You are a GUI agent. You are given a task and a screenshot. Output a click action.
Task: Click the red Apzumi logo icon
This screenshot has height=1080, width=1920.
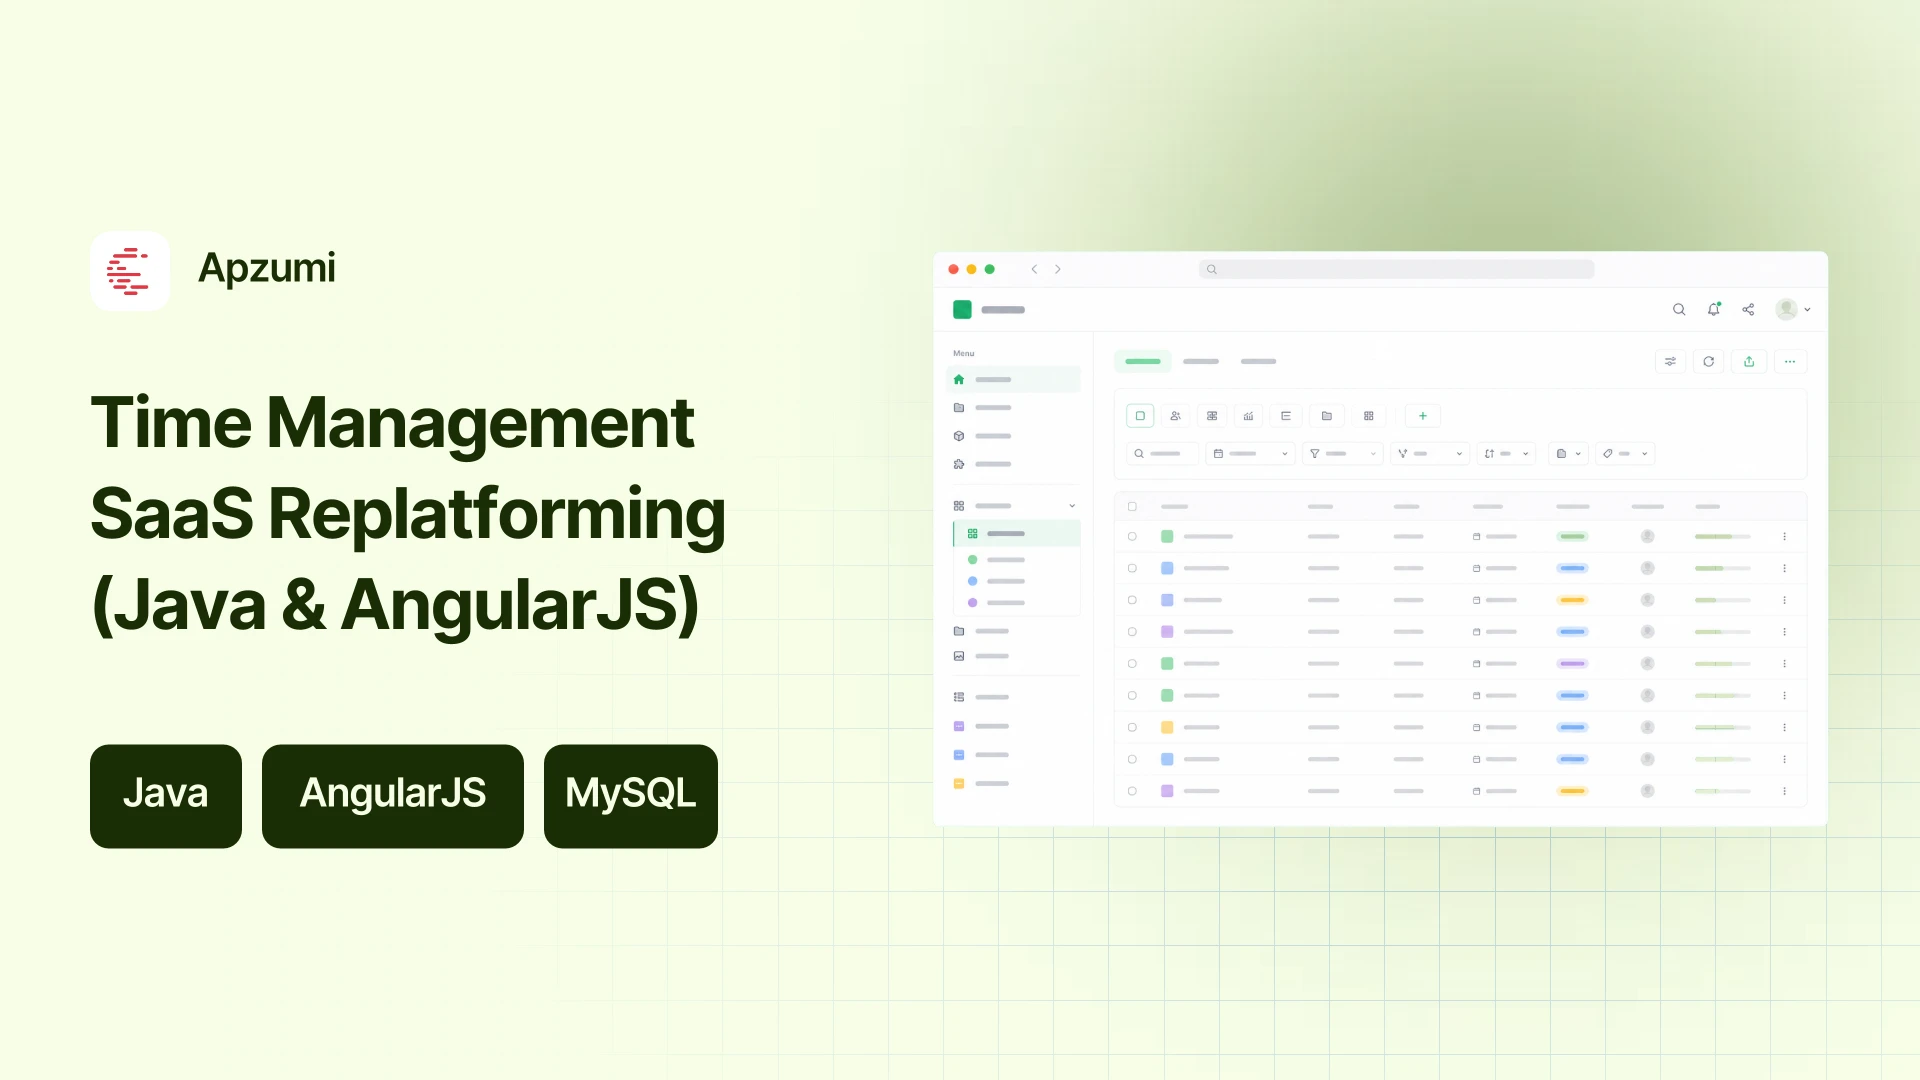click(130, 271)
